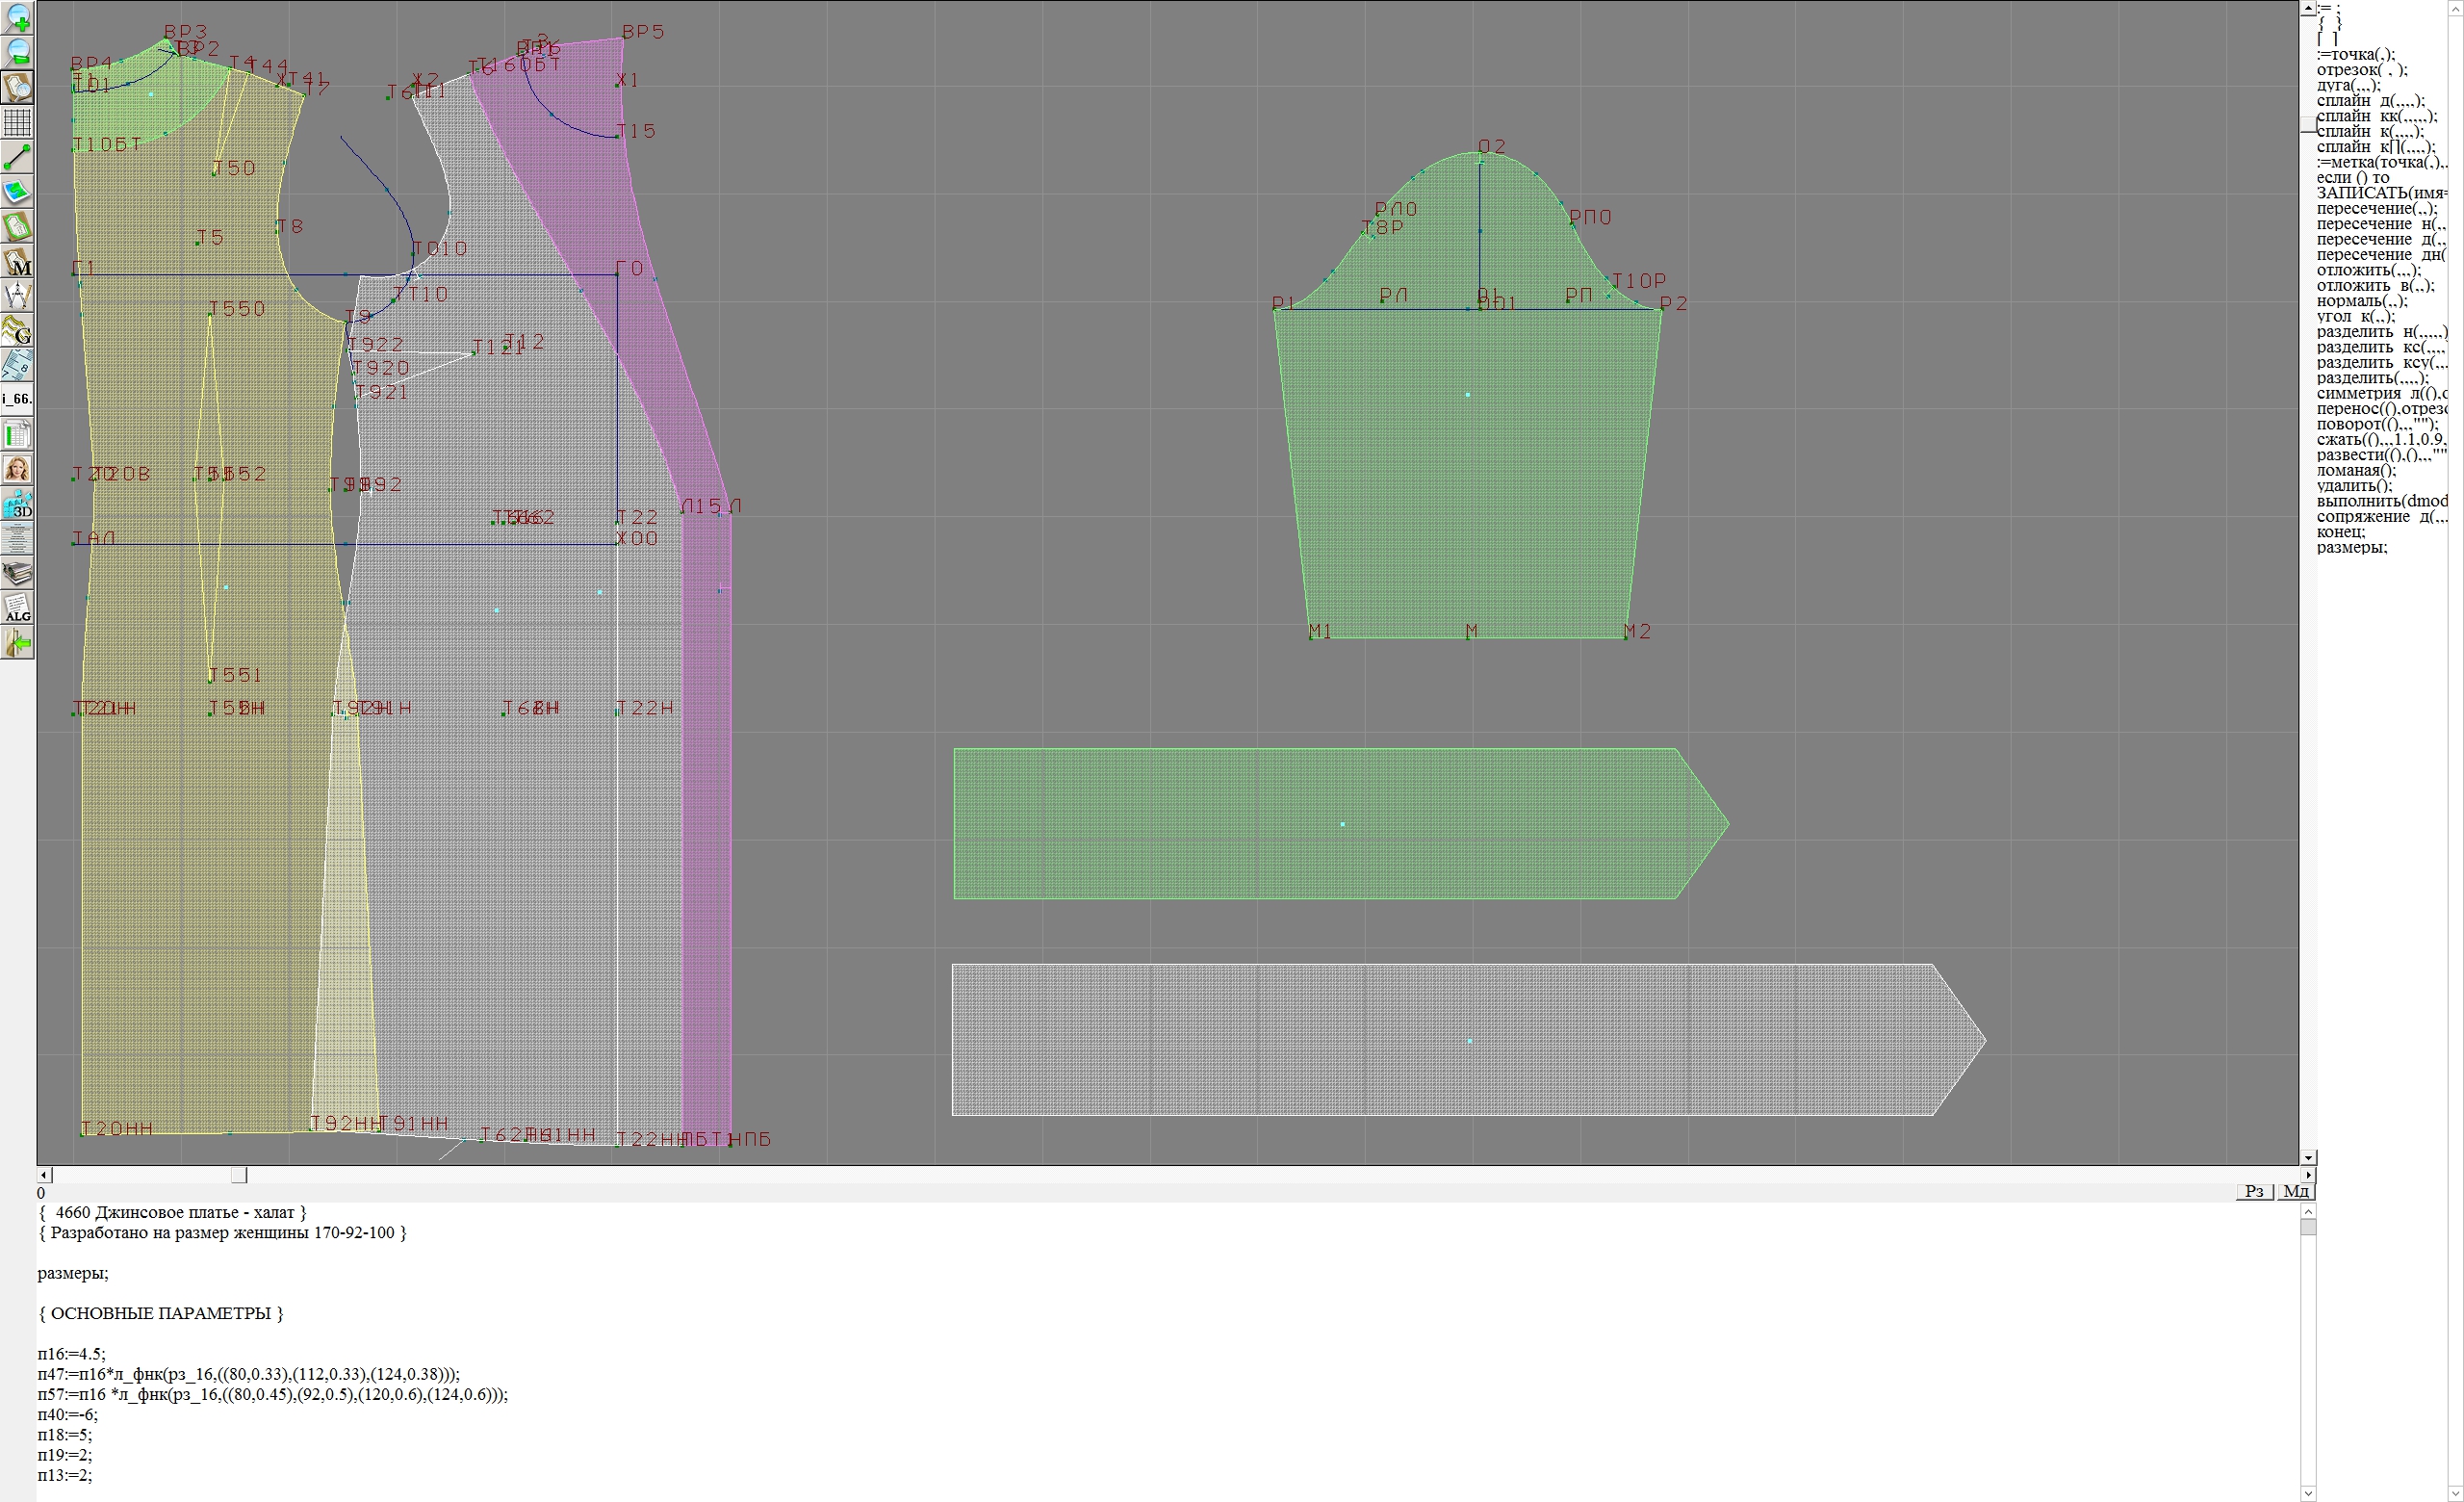Click the pattern with letter M icon
The image size is (2464, 1502).
(17, 261)
